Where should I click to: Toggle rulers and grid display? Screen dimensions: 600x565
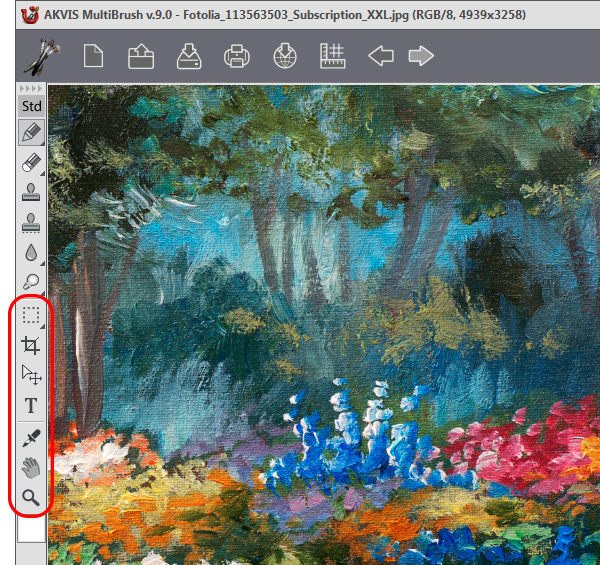(x=333, y=56)
